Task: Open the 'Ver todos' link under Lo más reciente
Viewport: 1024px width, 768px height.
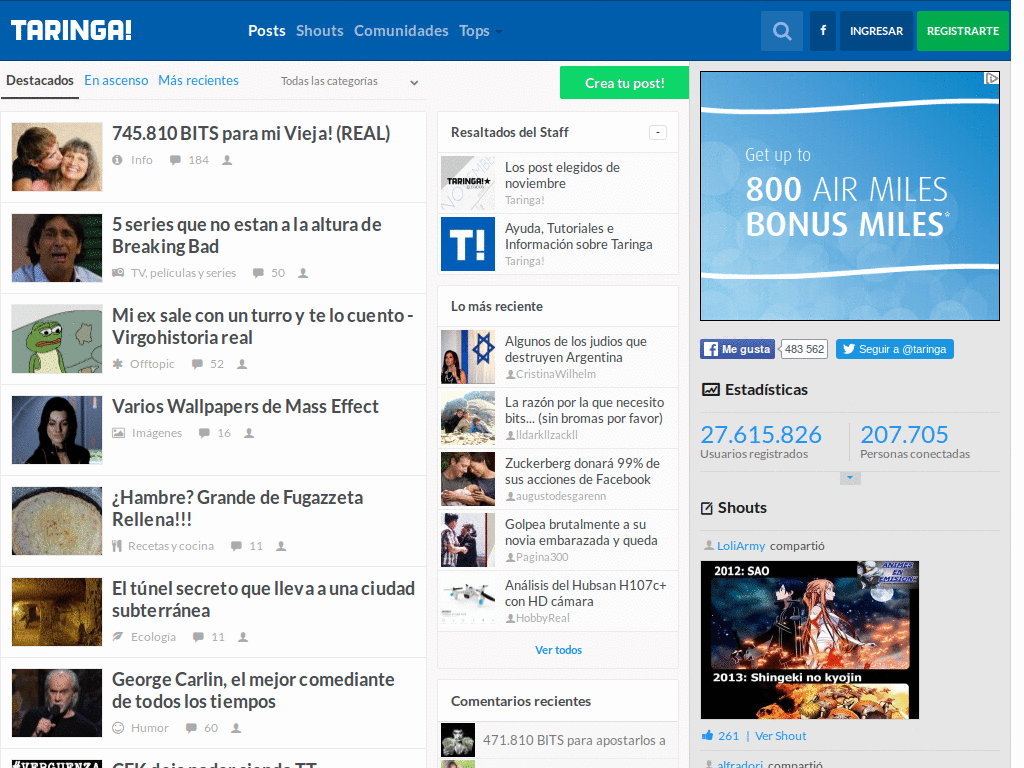Action: (558, 650)
